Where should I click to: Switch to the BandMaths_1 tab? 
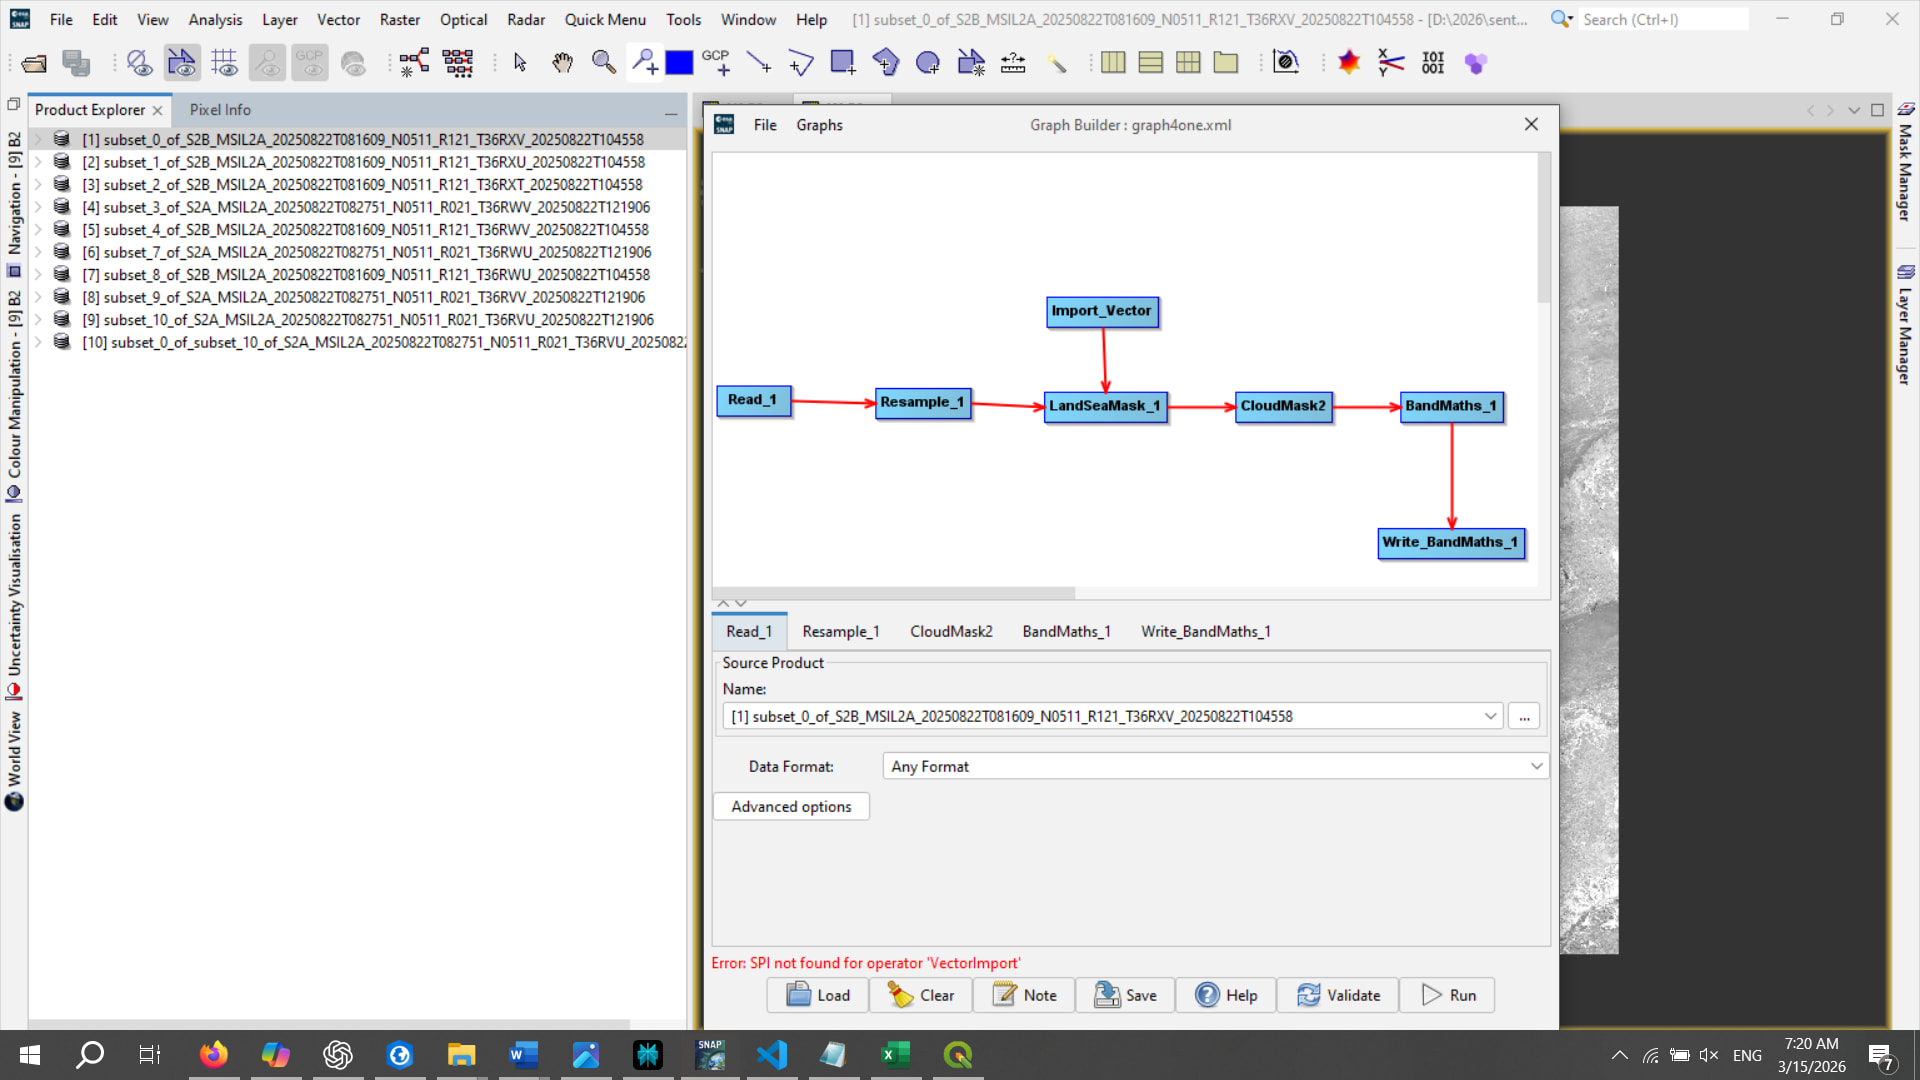tap(1066, 631)
